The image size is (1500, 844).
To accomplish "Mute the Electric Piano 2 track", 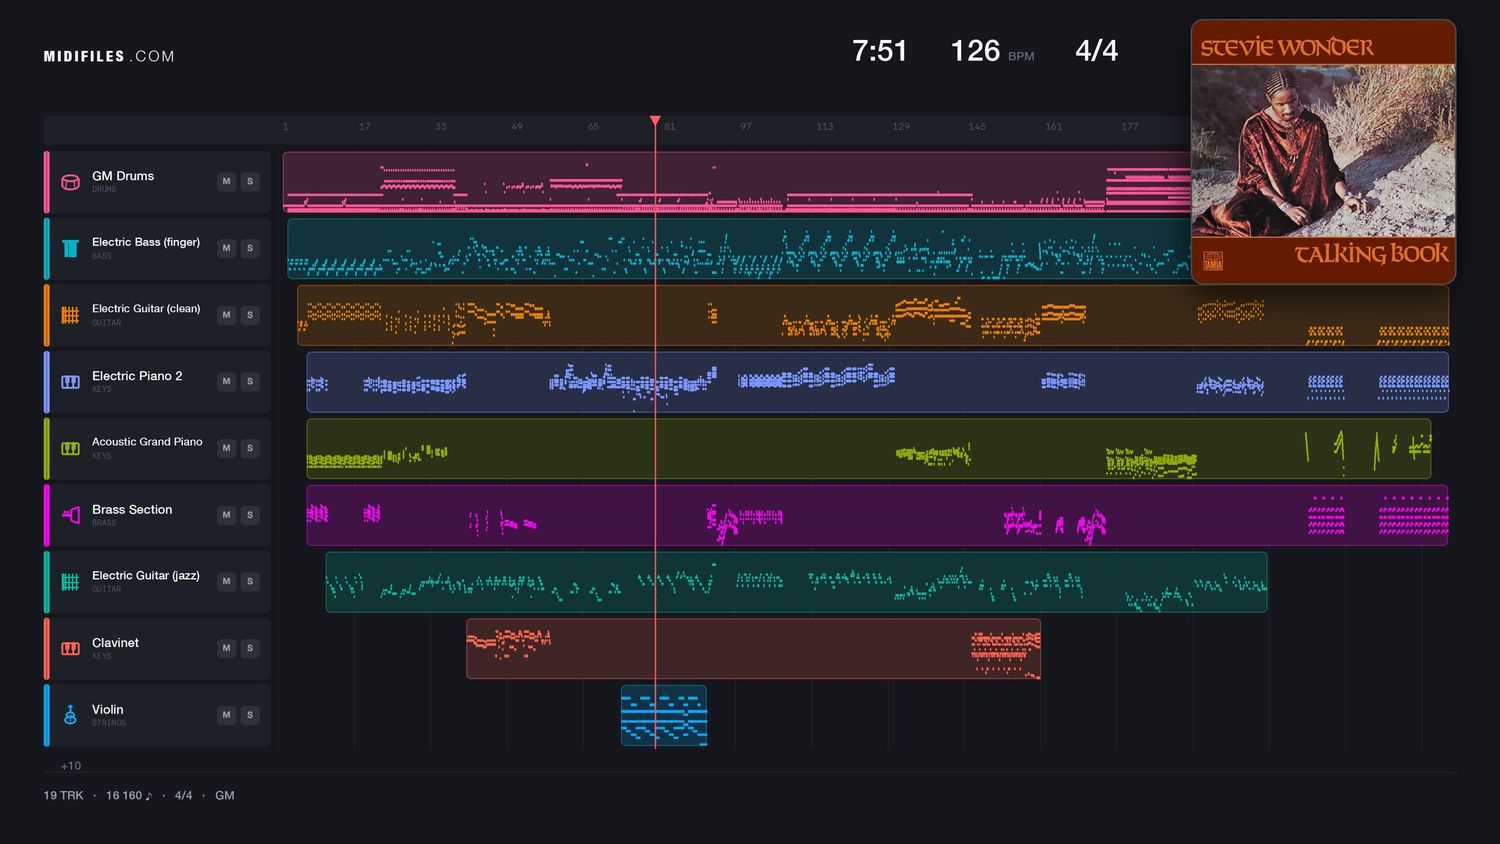I will click(x=227, y=382).
